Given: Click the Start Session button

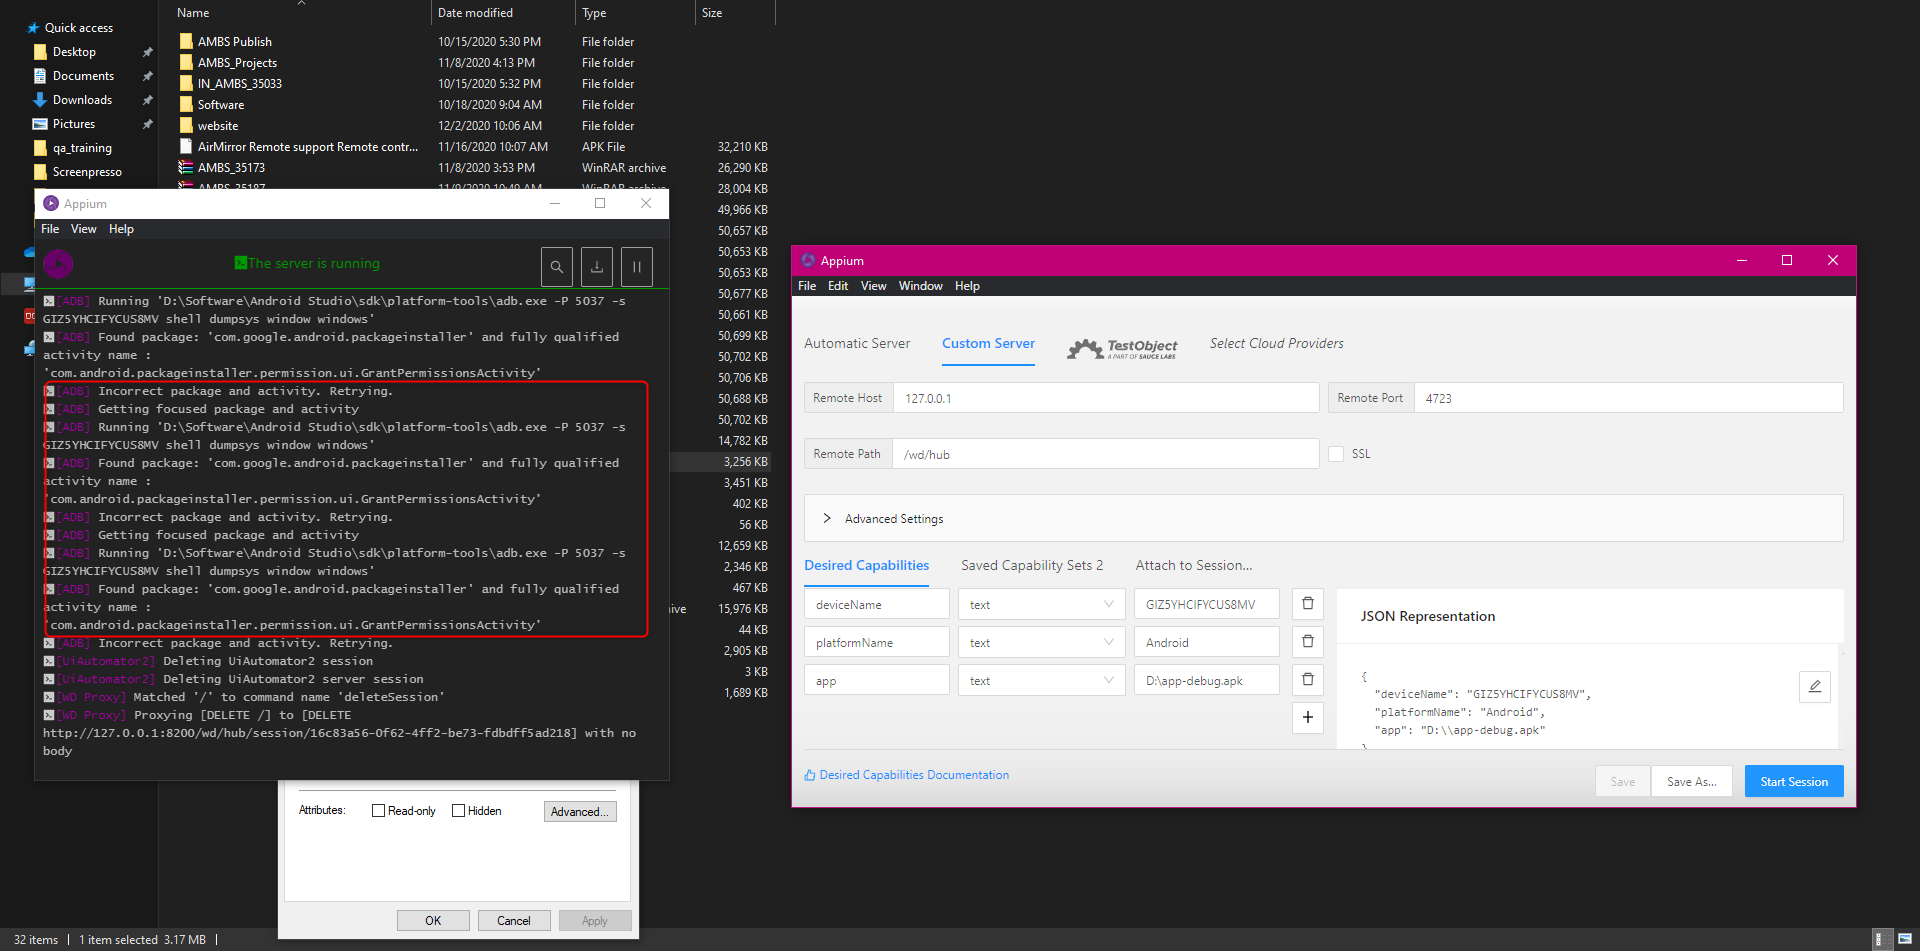Looking at the screenshot, I should 1793,781.
